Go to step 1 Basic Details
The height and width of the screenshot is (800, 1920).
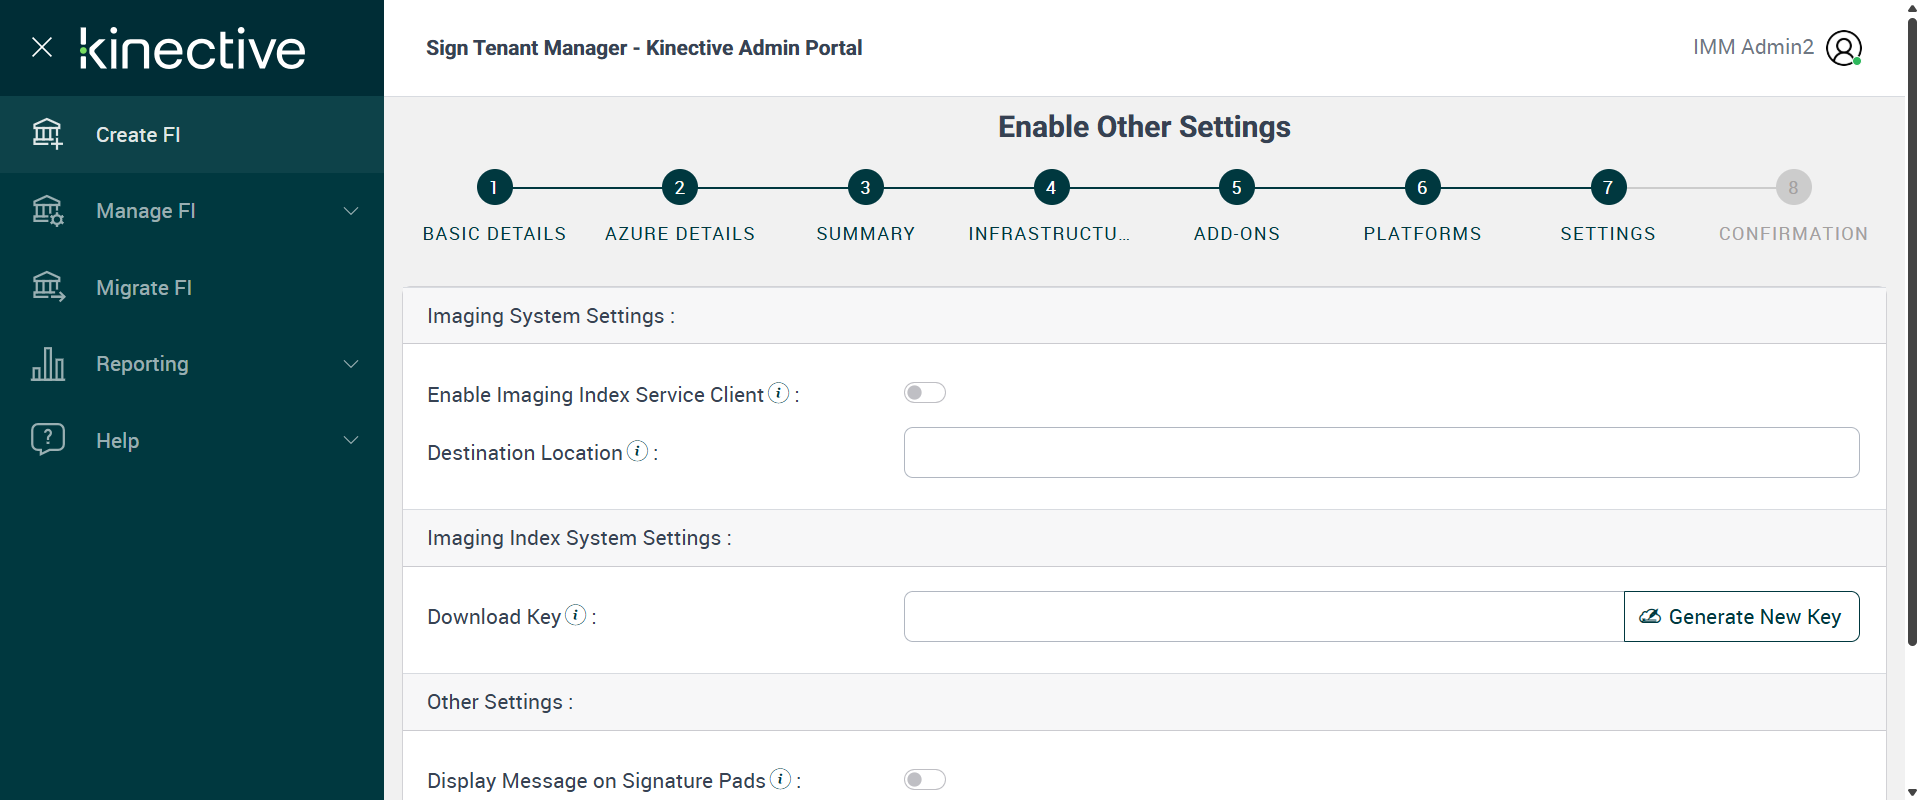(x=494, y=187)
